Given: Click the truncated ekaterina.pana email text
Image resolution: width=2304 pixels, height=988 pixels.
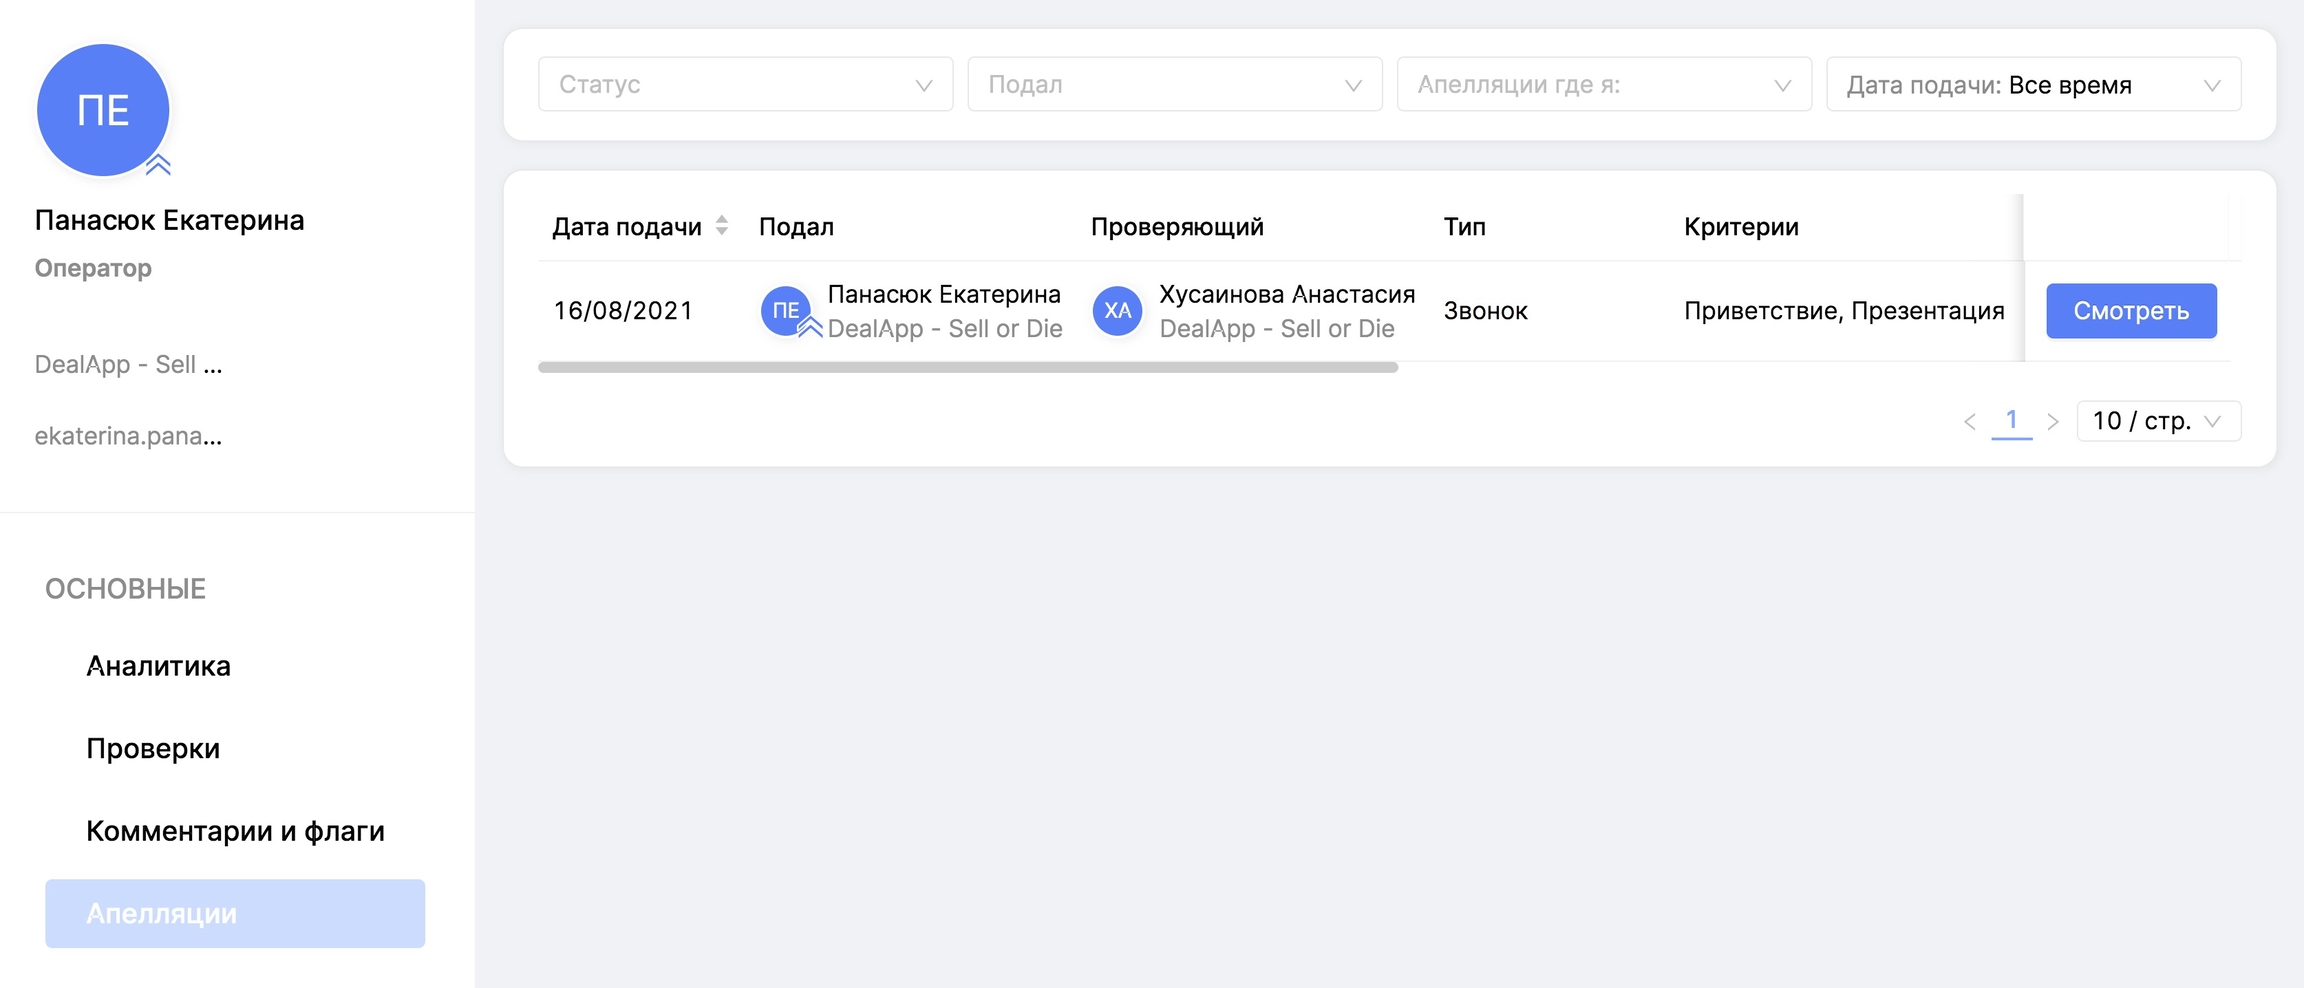Looking at the screenshot, I should 128,436.
